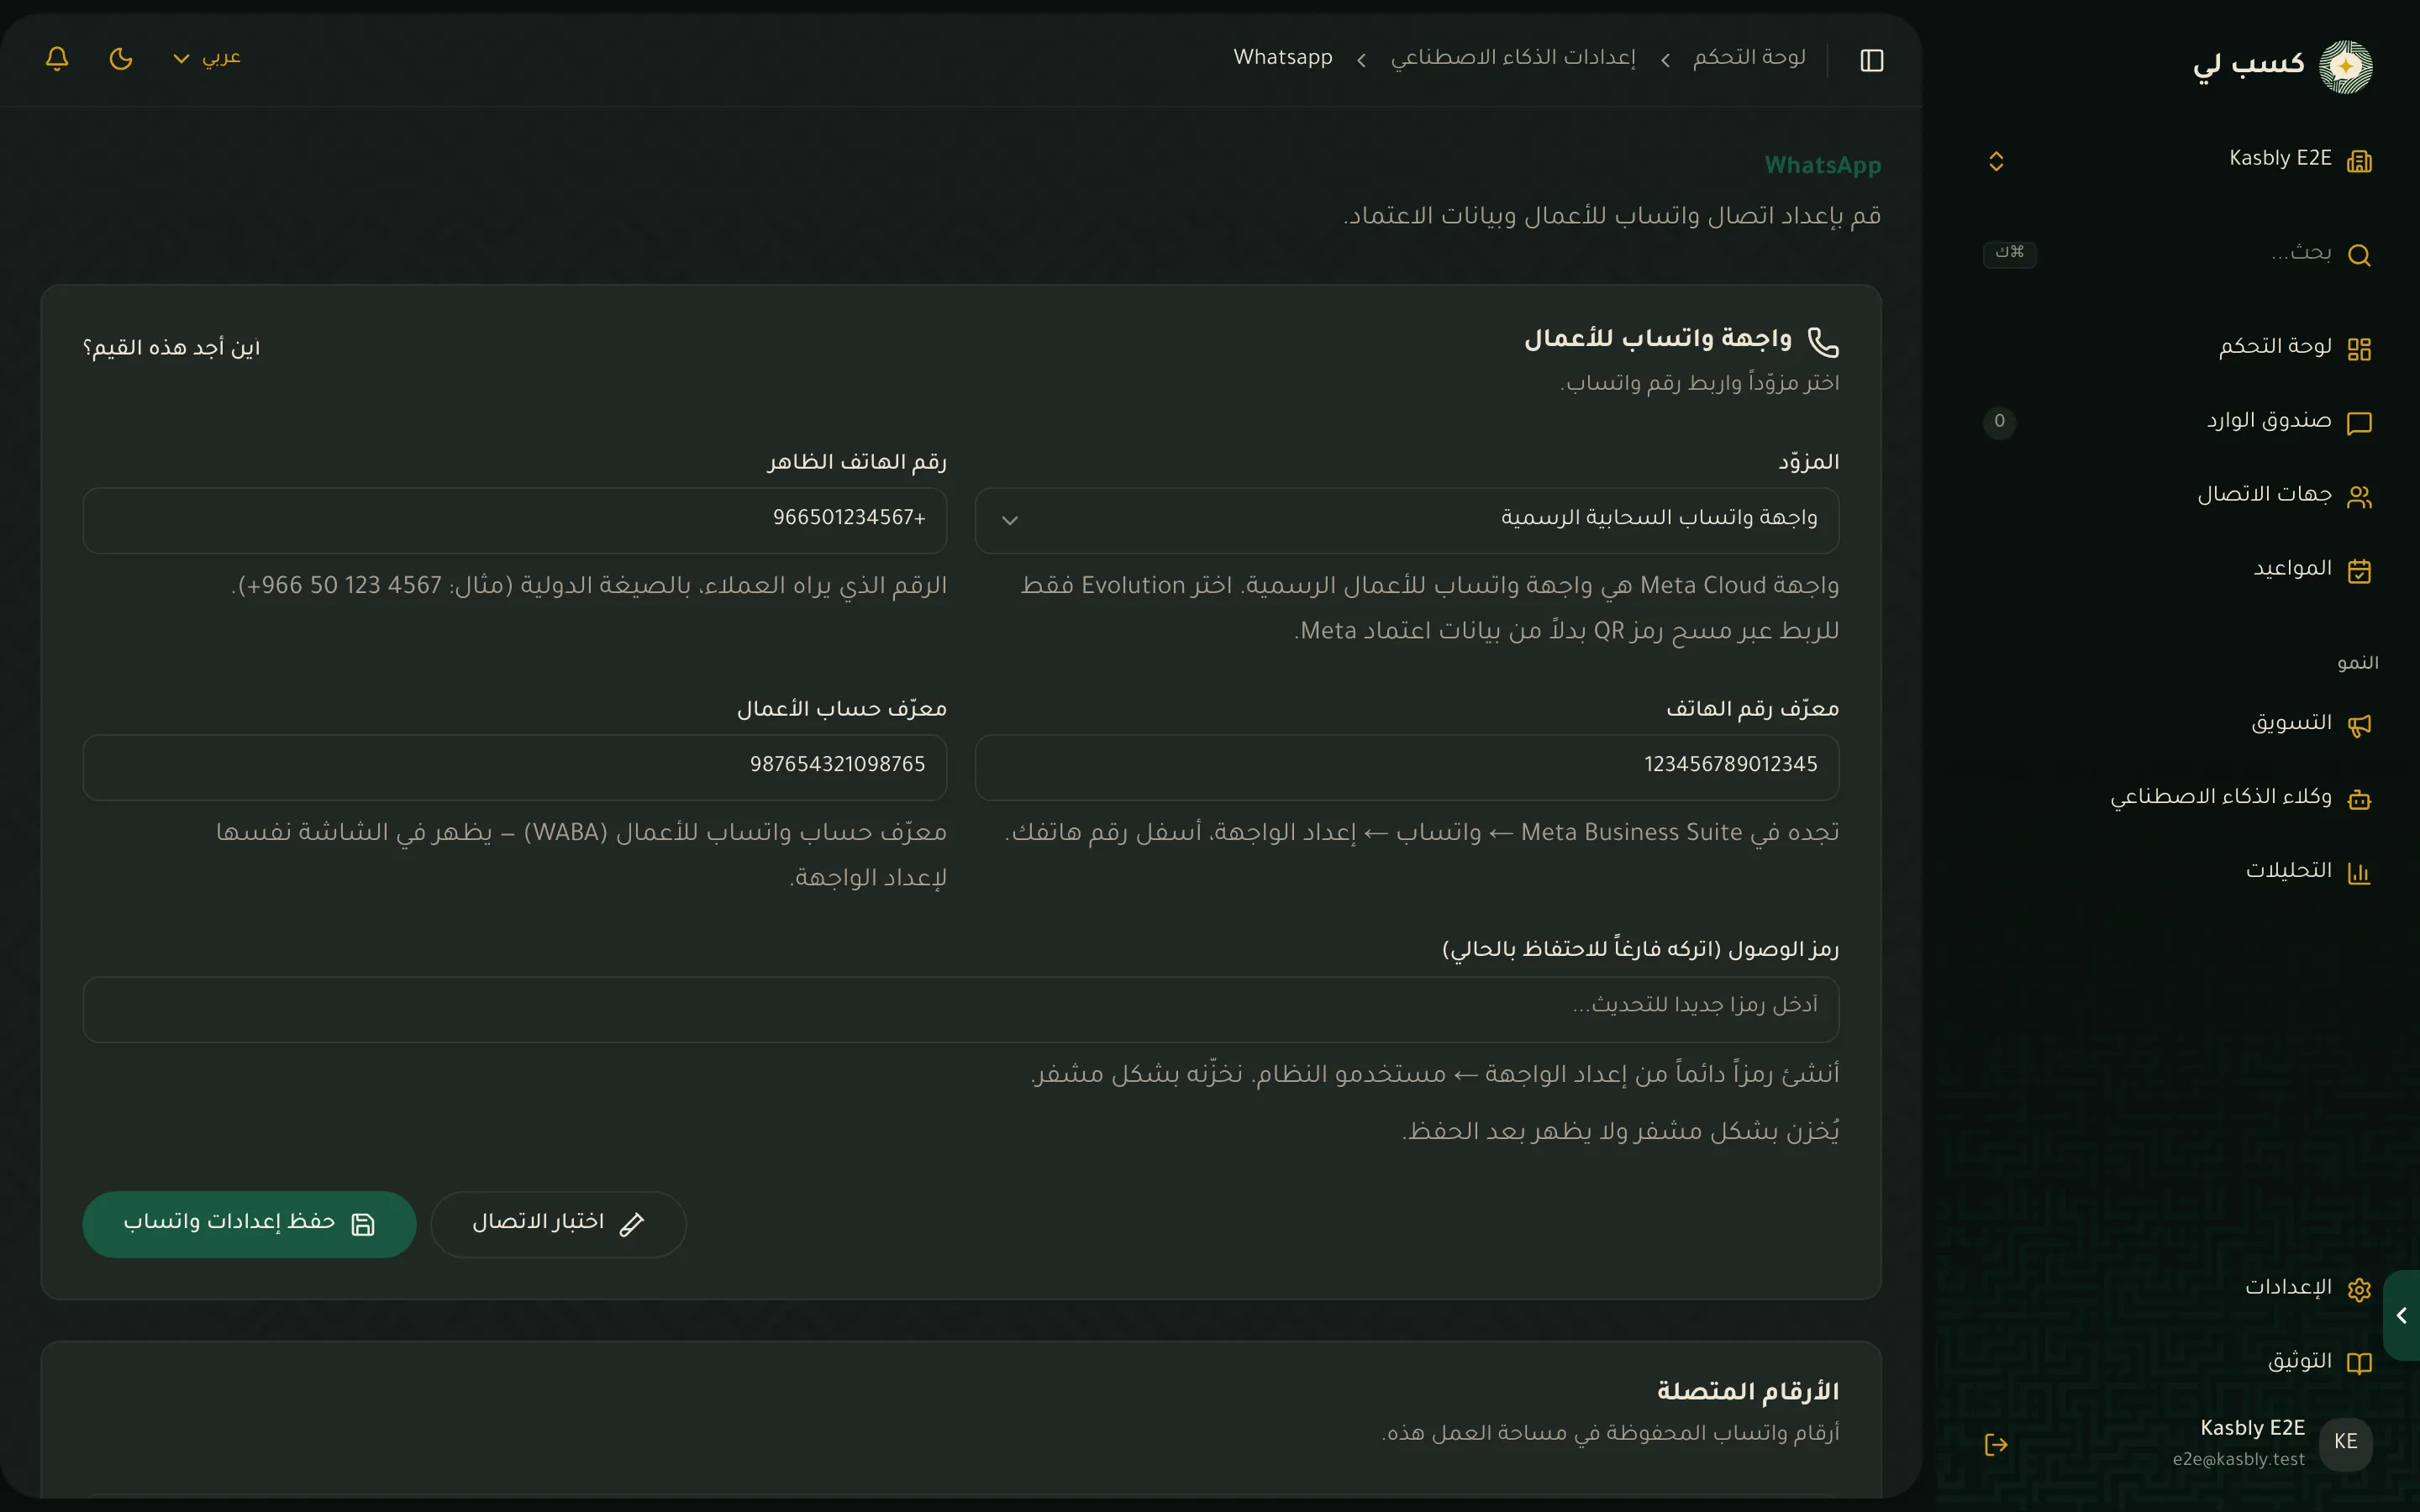Image resolution: width=2420 pixels, height=1512 pixels.
Task: Click معرّف حساب الأعمال account ID field
Action: [x=514, y=767]
